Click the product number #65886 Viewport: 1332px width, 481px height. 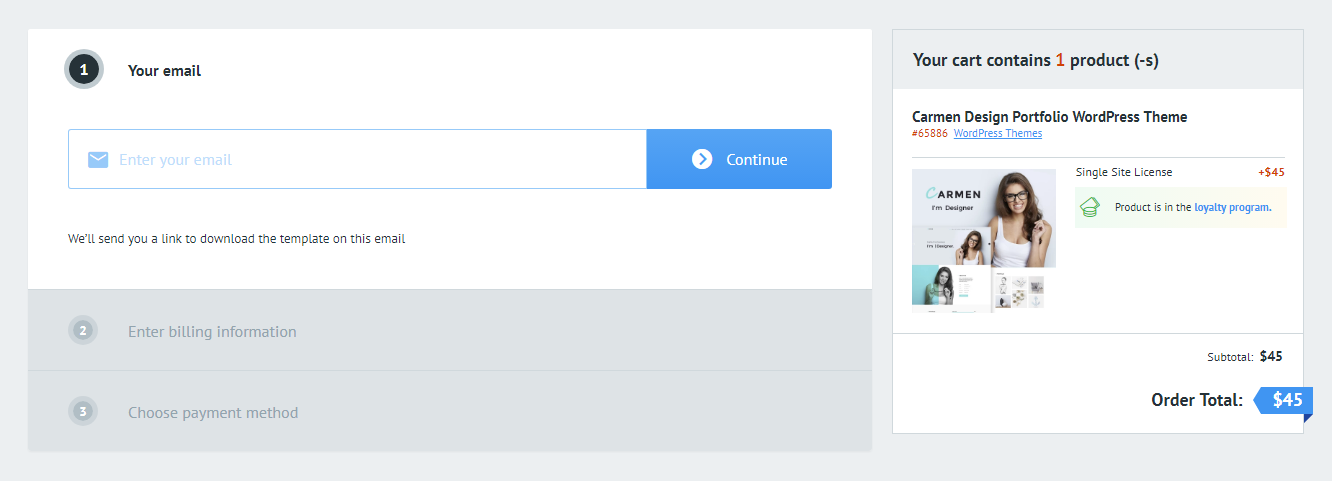click(929, 134)
